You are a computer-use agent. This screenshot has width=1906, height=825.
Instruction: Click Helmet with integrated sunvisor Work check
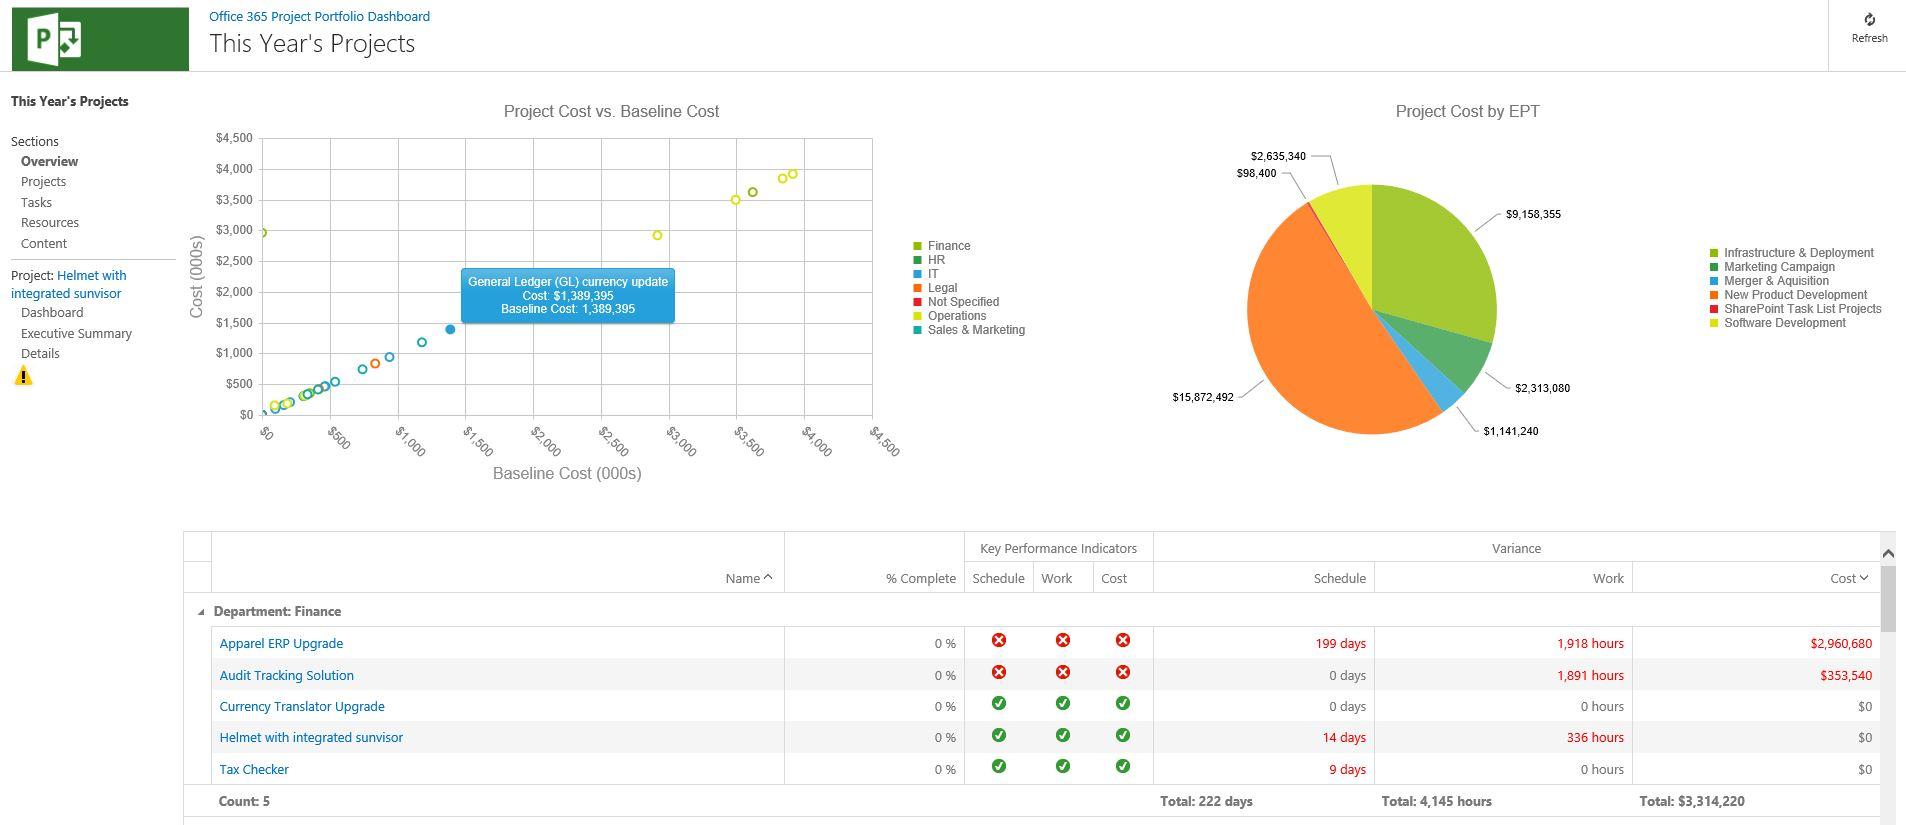tap(1063, 735)
